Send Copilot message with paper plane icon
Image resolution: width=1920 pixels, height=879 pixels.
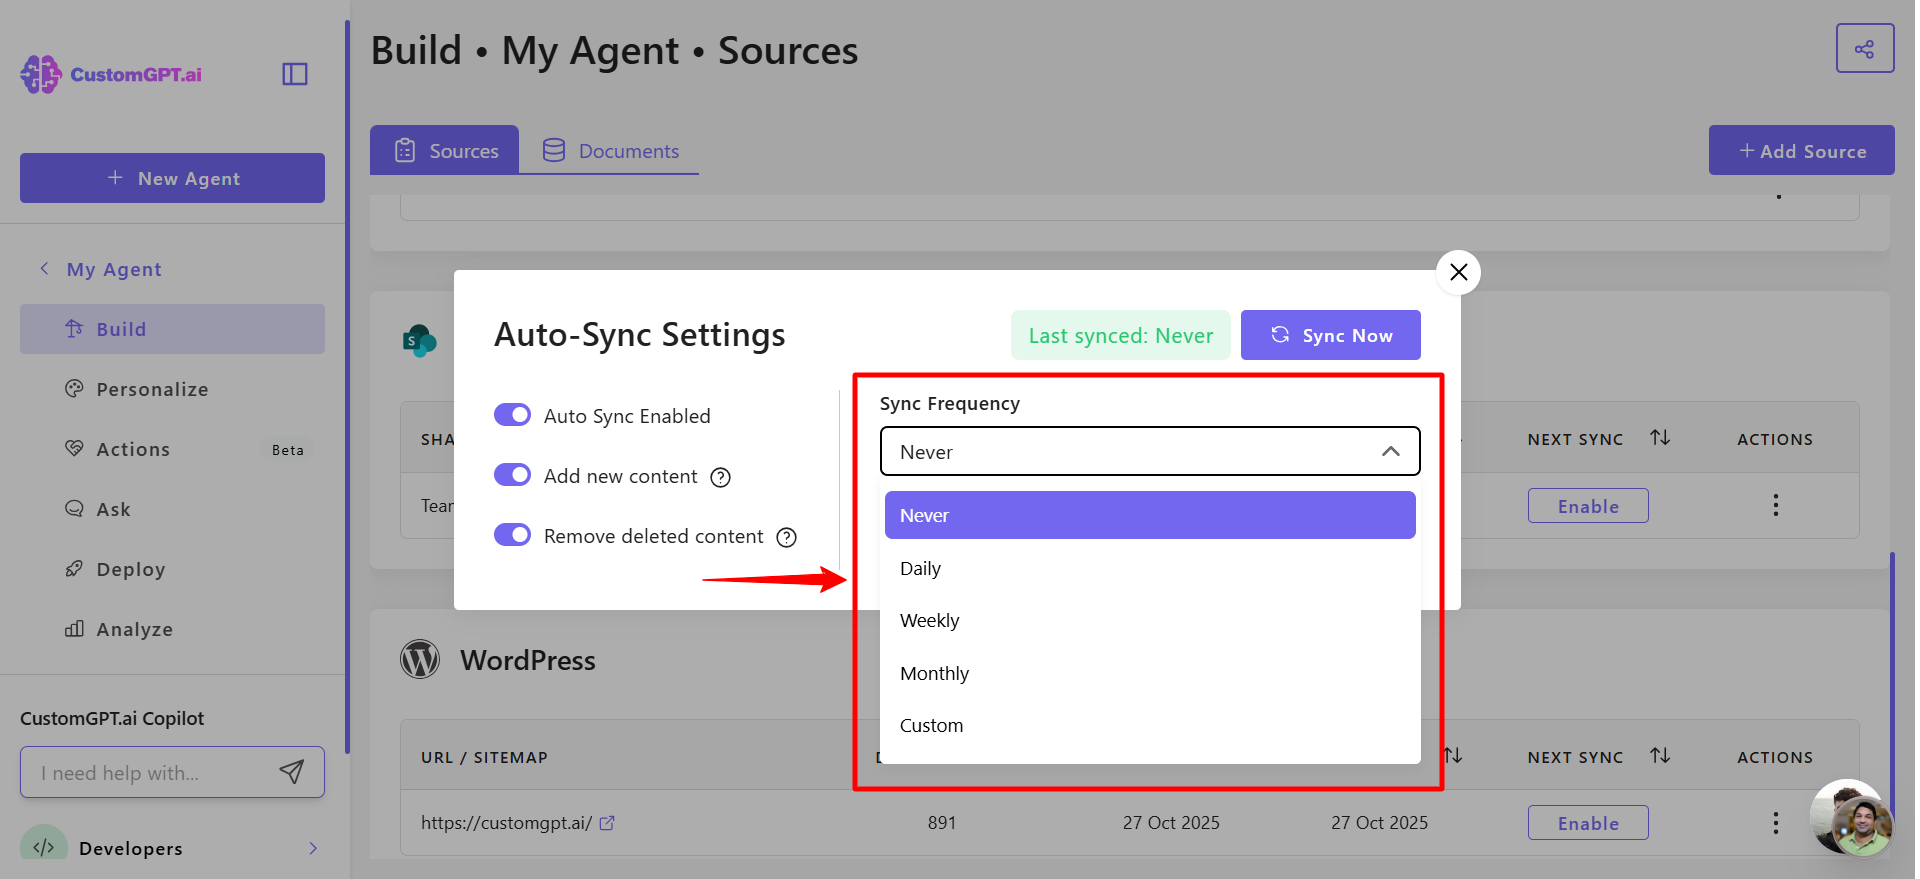(292, 772)
